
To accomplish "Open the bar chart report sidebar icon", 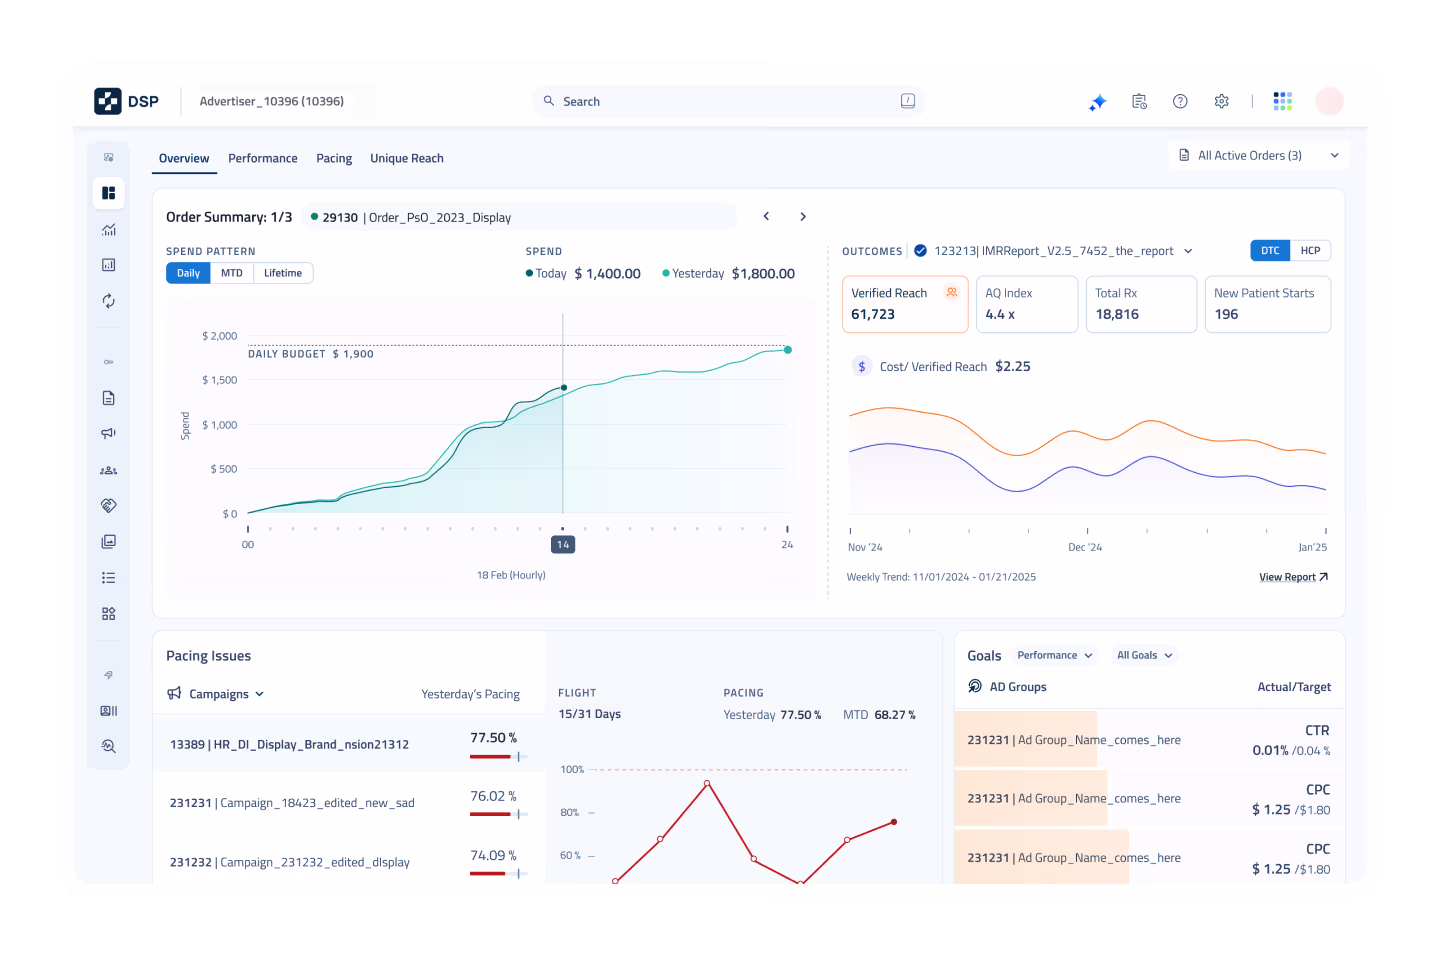I will coord(108,265).
